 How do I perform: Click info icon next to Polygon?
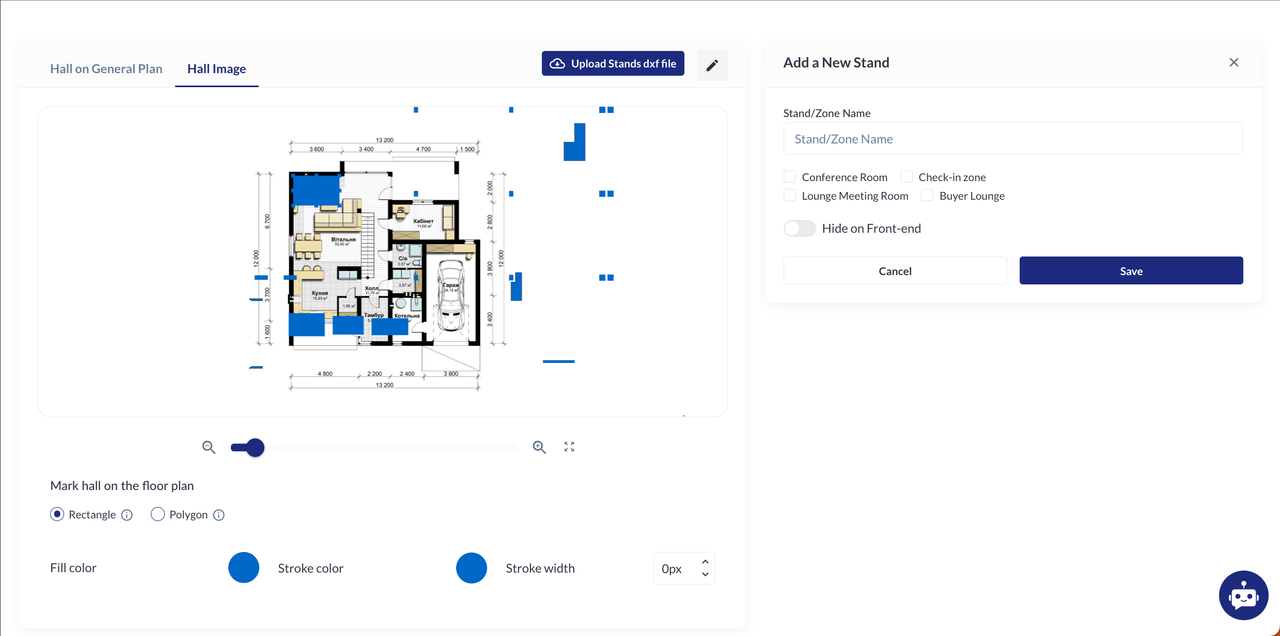point(219,515)
